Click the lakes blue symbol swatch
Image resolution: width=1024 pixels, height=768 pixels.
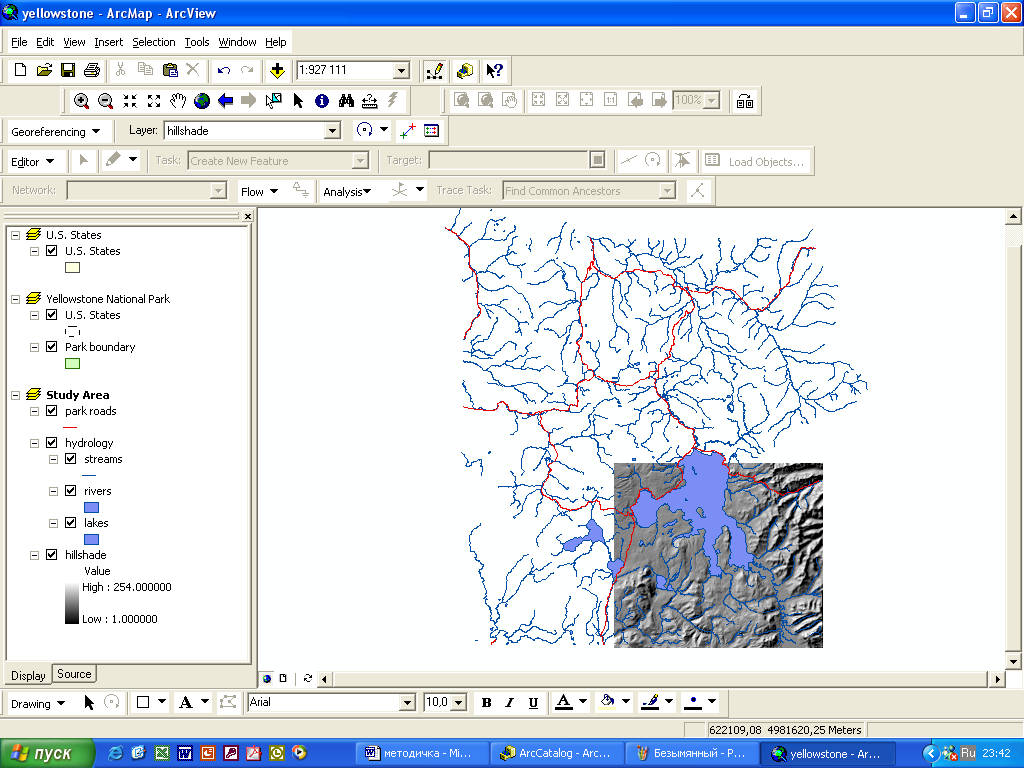(91, 539)
